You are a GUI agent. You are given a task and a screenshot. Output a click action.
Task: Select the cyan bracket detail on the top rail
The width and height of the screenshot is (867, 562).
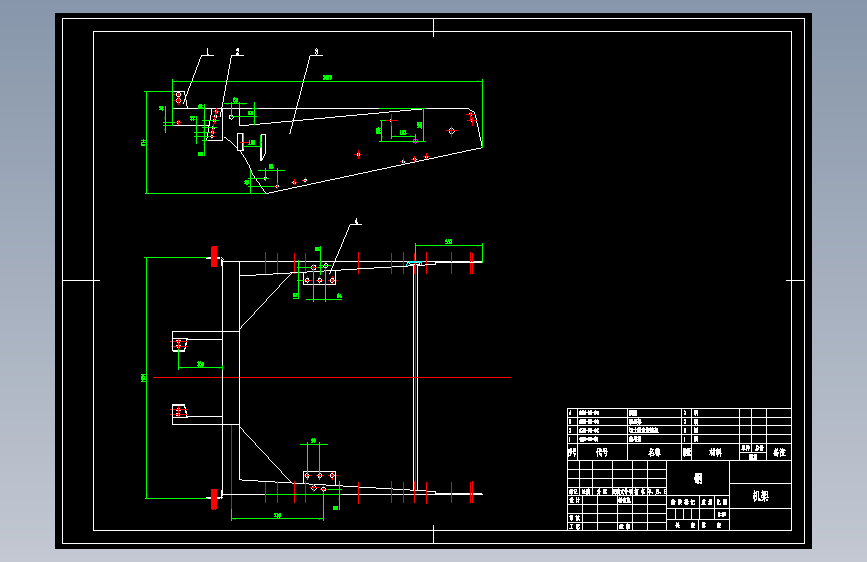415,263
